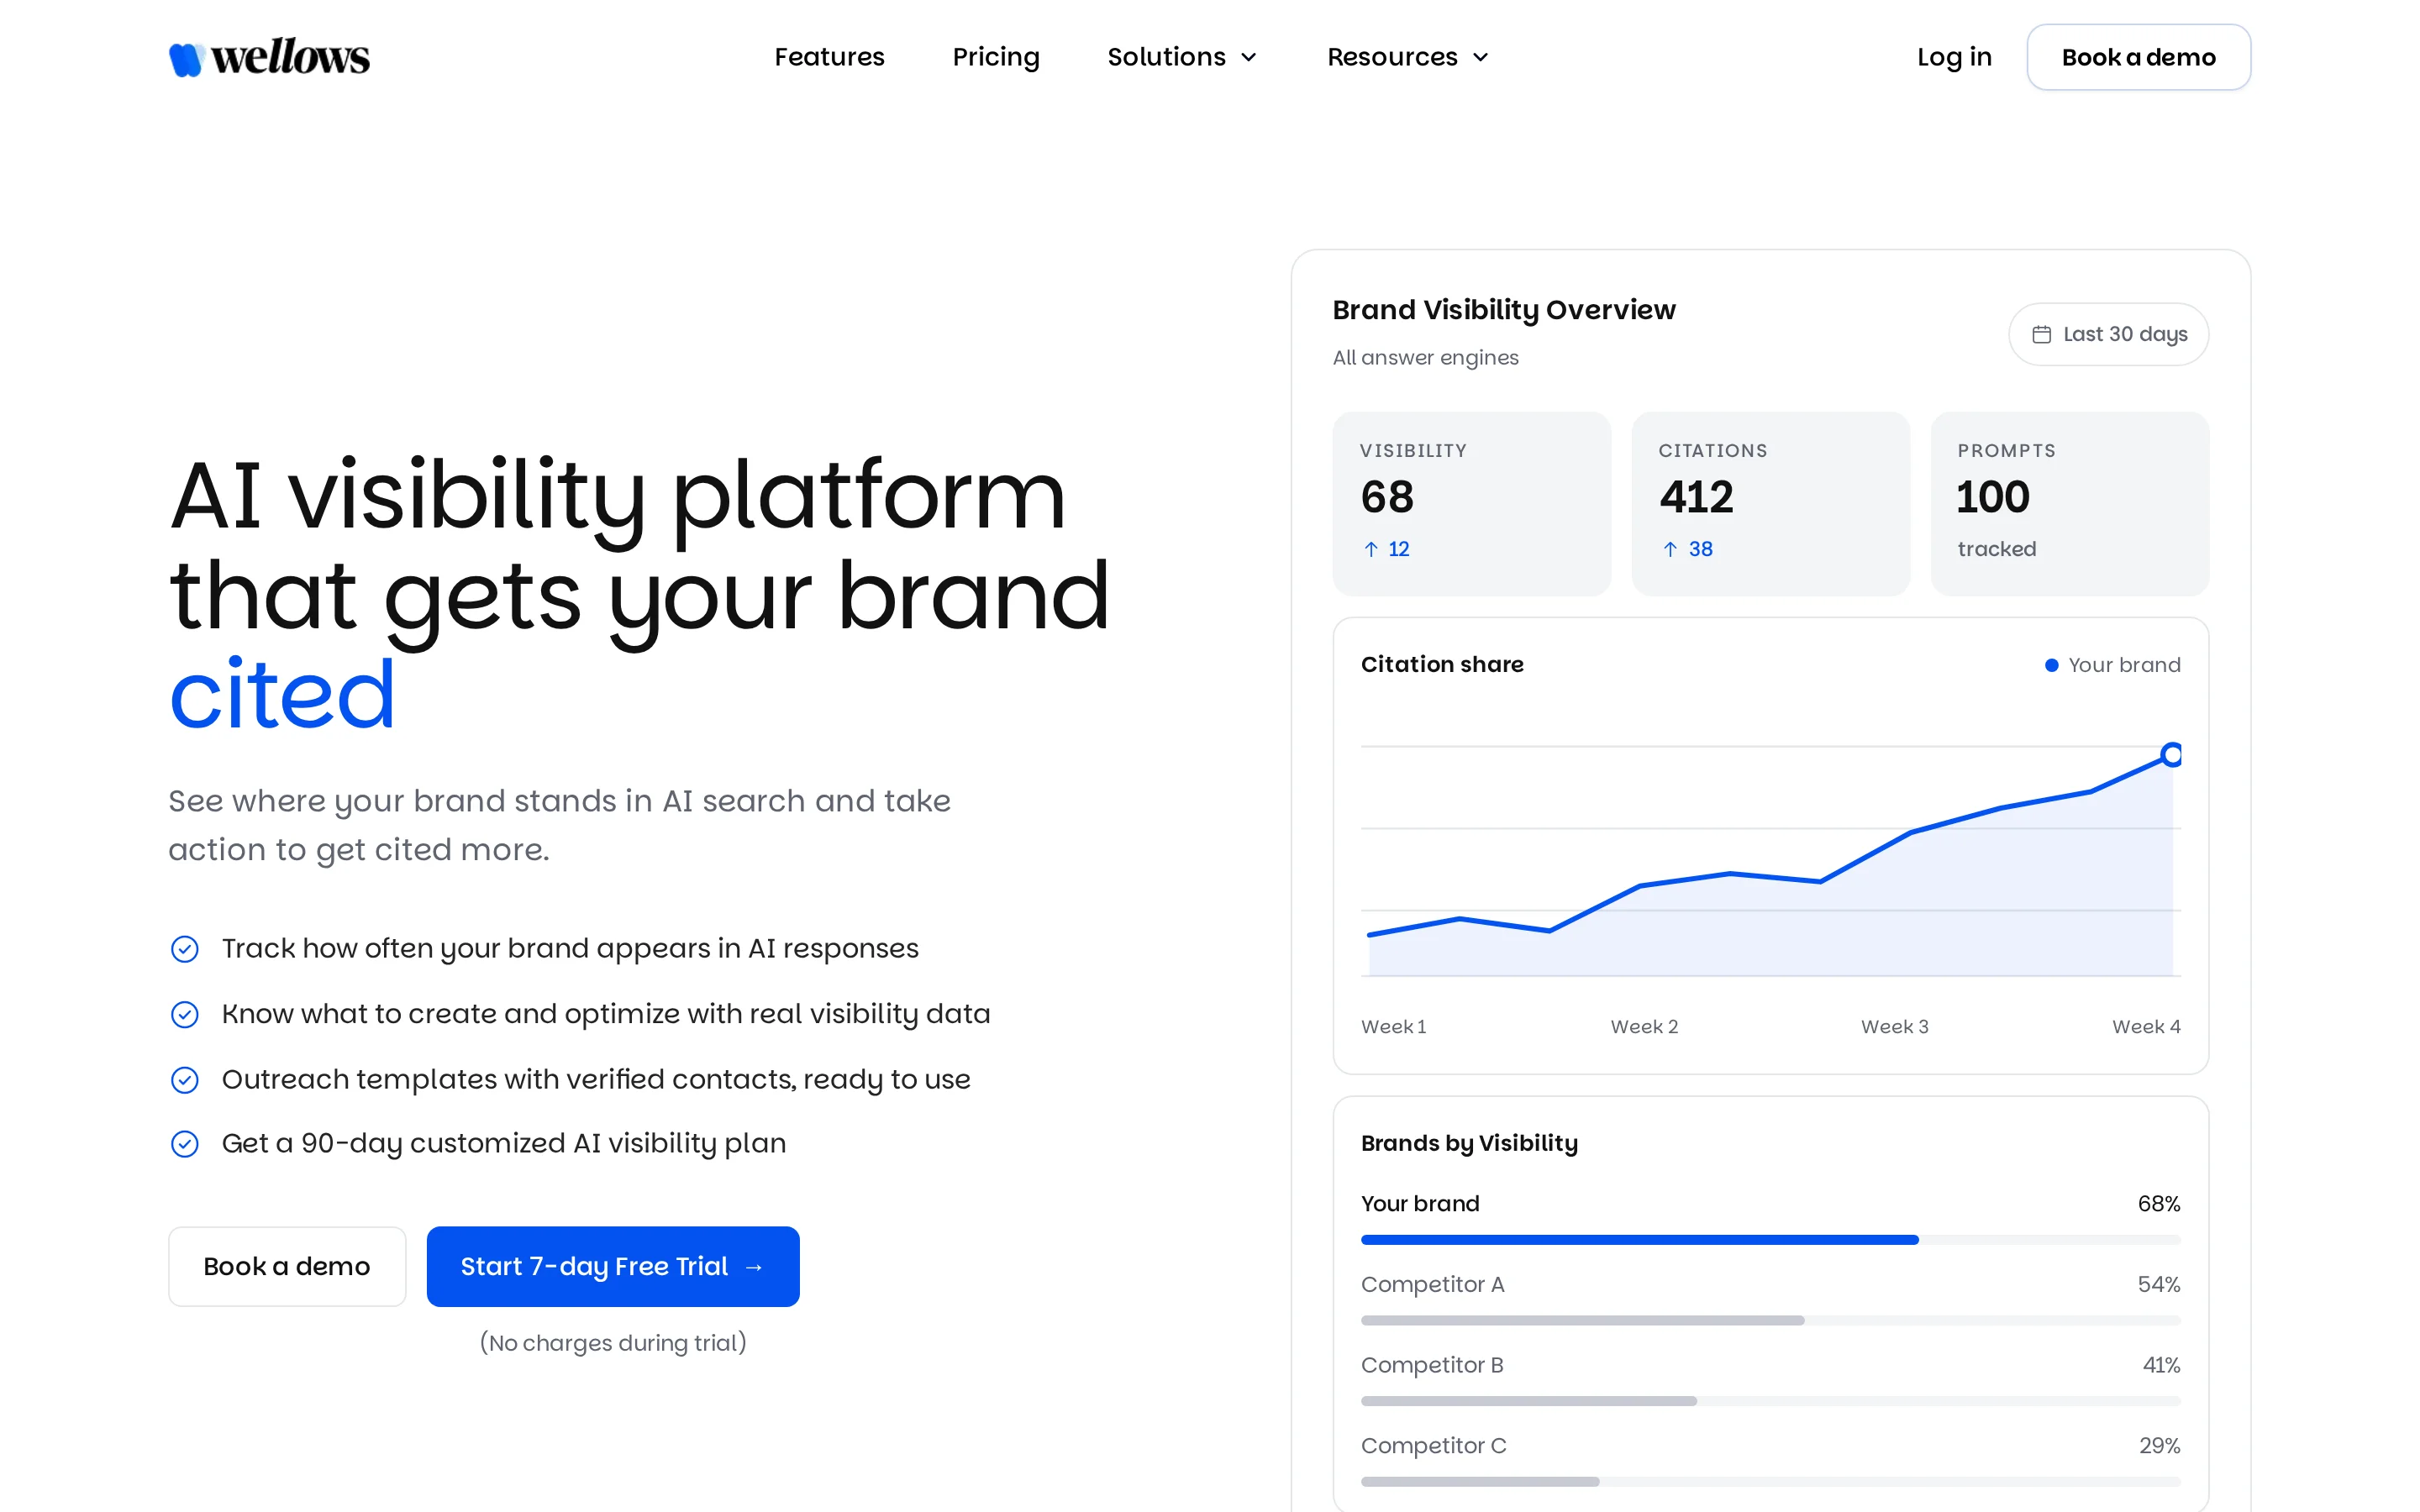Viewport: 2420px width, 1512px height.
Task: Click check icon beside Outreach templates
Action: coord(185,1080)
